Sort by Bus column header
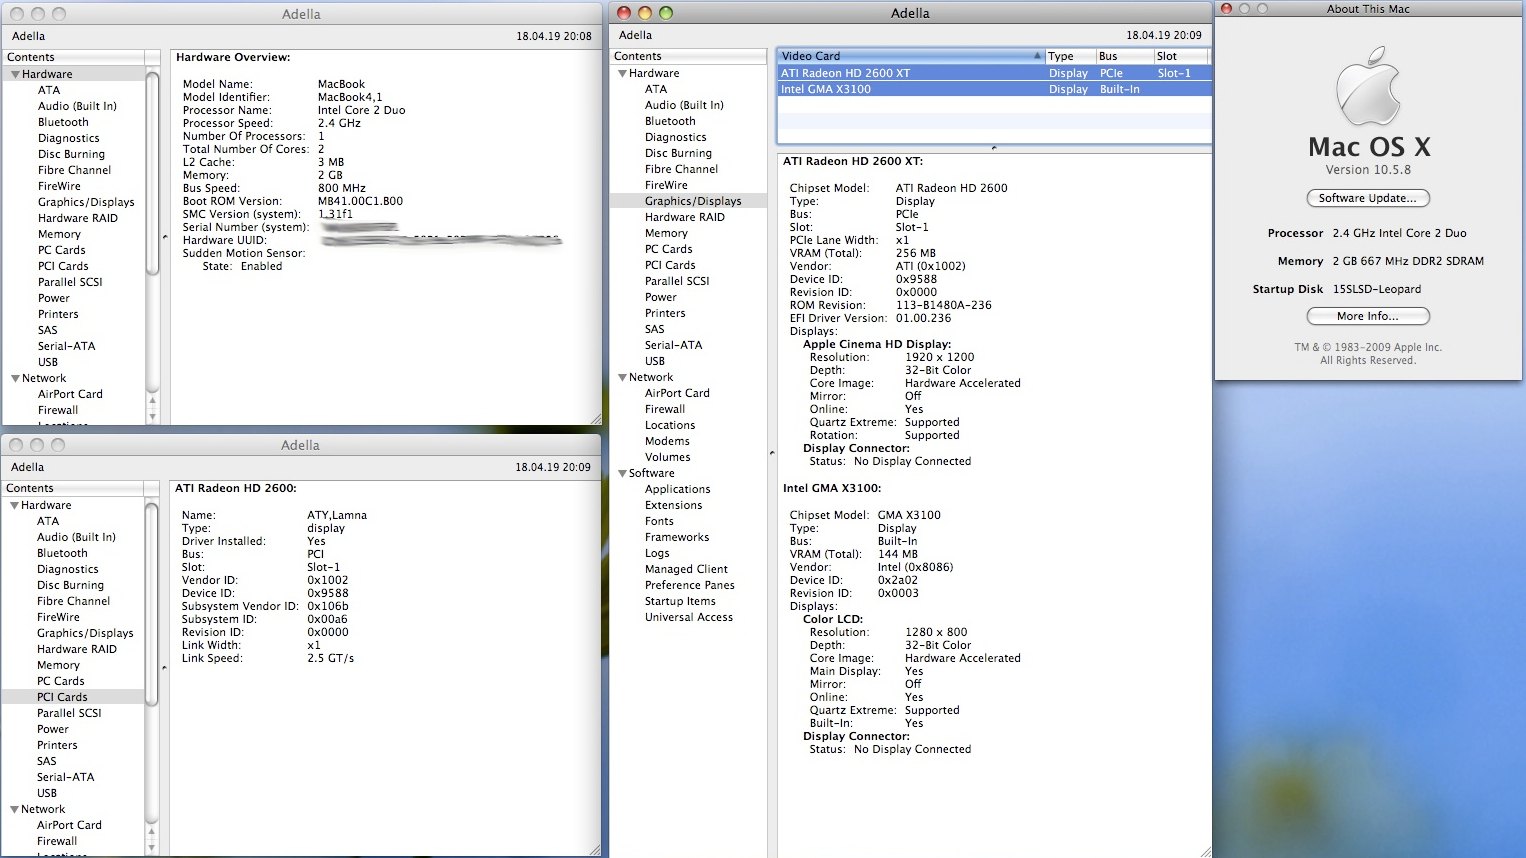 (x=1124, y=56)
